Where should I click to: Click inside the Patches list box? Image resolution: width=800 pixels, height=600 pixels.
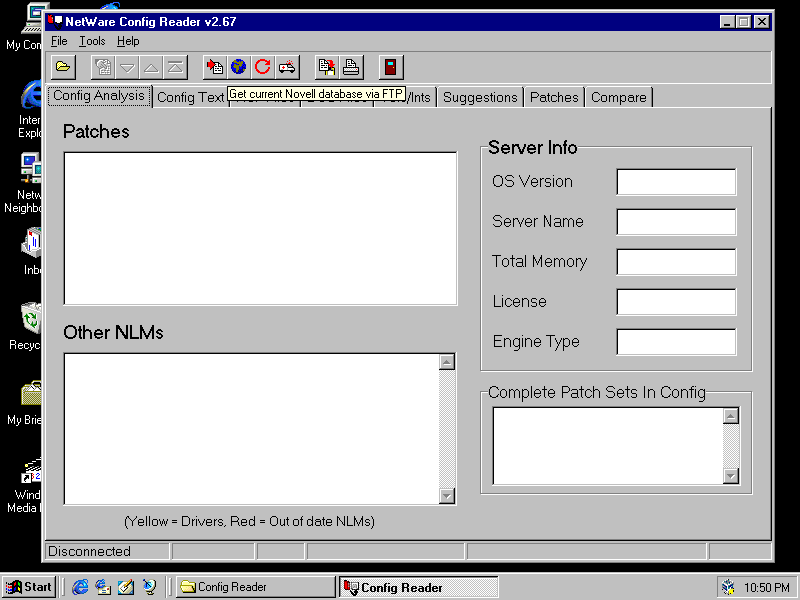260,229
